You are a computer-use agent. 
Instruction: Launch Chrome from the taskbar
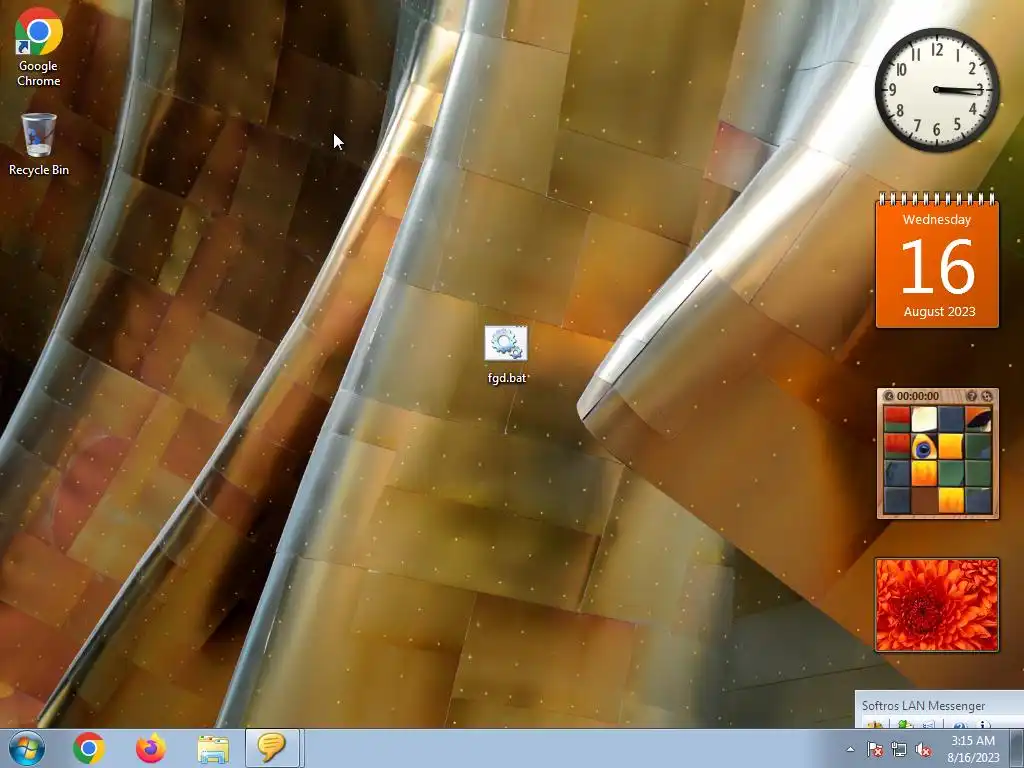pyautogui.click(x=89, y=748)
